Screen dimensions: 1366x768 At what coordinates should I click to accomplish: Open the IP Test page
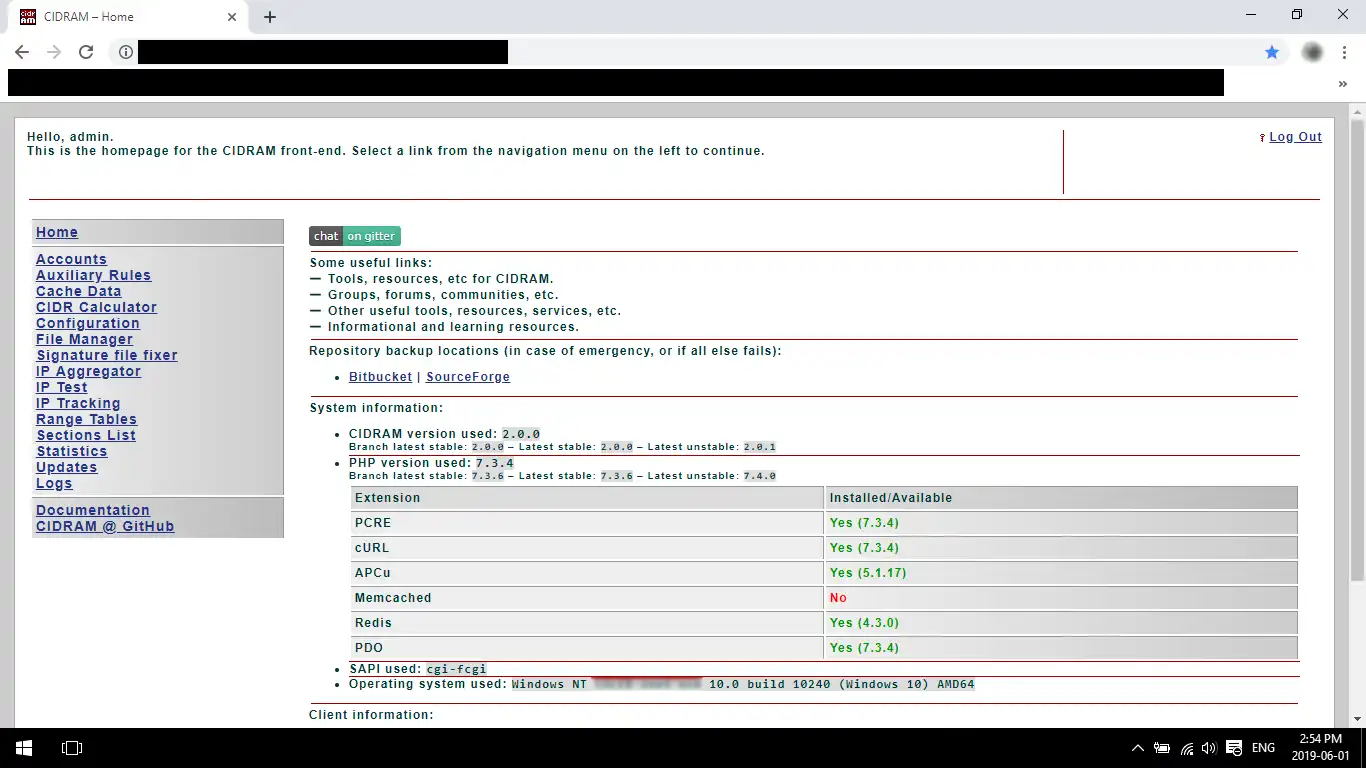point(62,387)
